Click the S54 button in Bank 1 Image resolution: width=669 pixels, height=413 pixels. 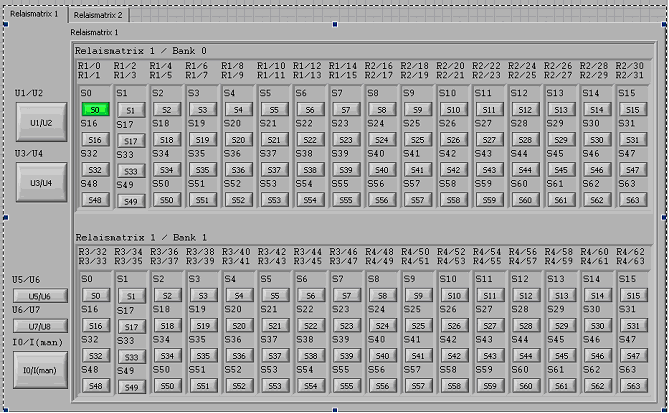[x=311, y=386]
